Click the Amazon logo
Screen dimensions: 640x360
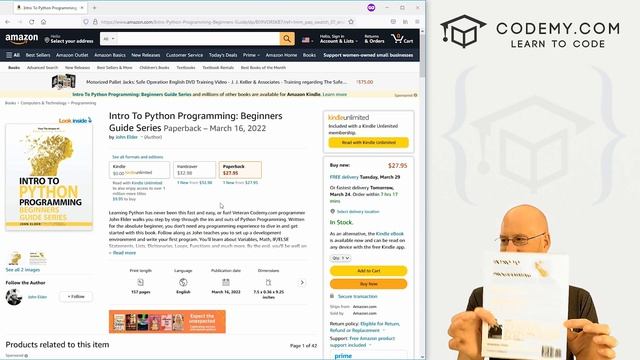coord(22,39)
